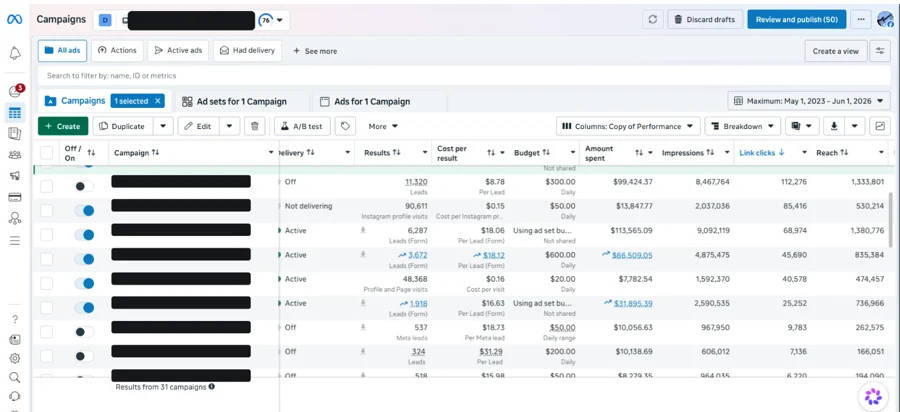Switch to the Active ads view tab
This screenshot has height=412, width=900.
178,50
